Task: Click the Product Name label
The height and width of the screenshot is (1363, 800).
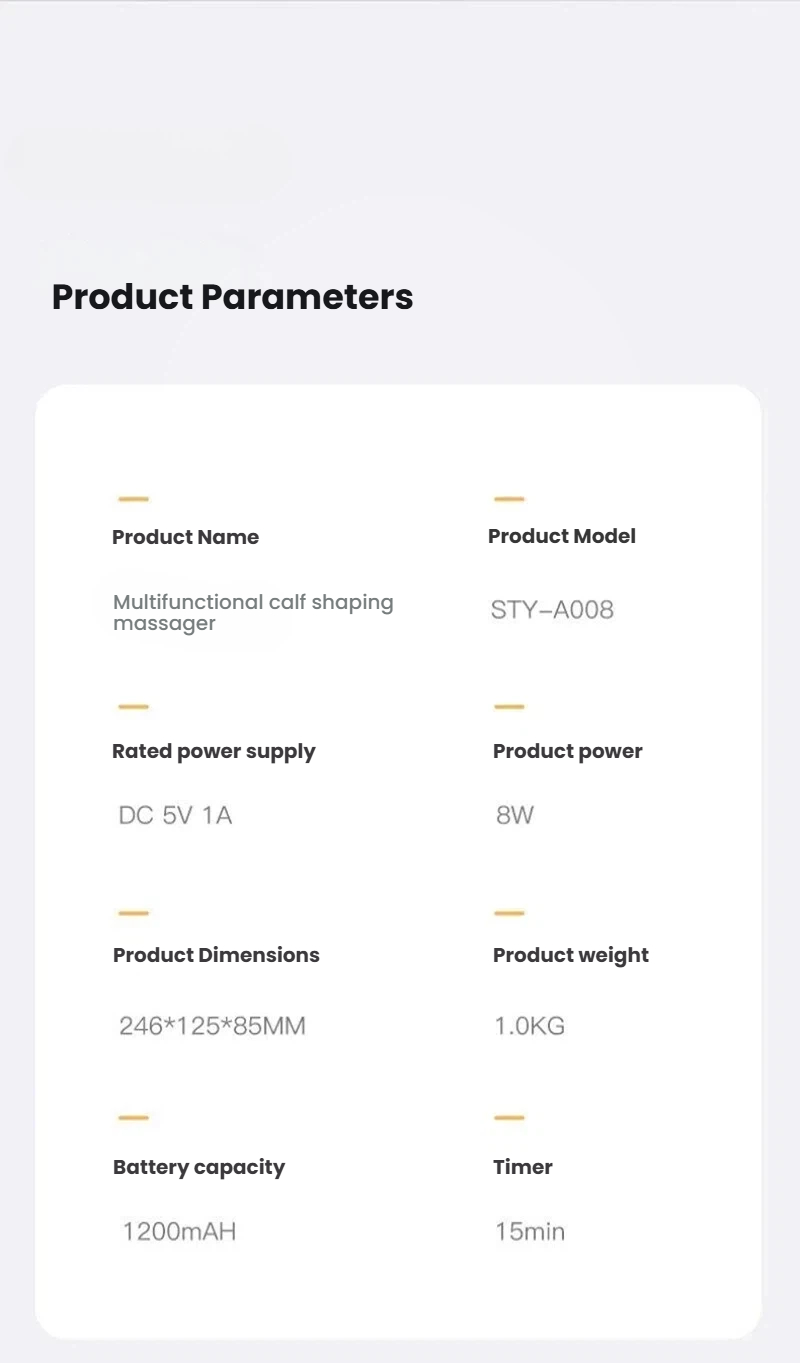Action: pos(185,537)
